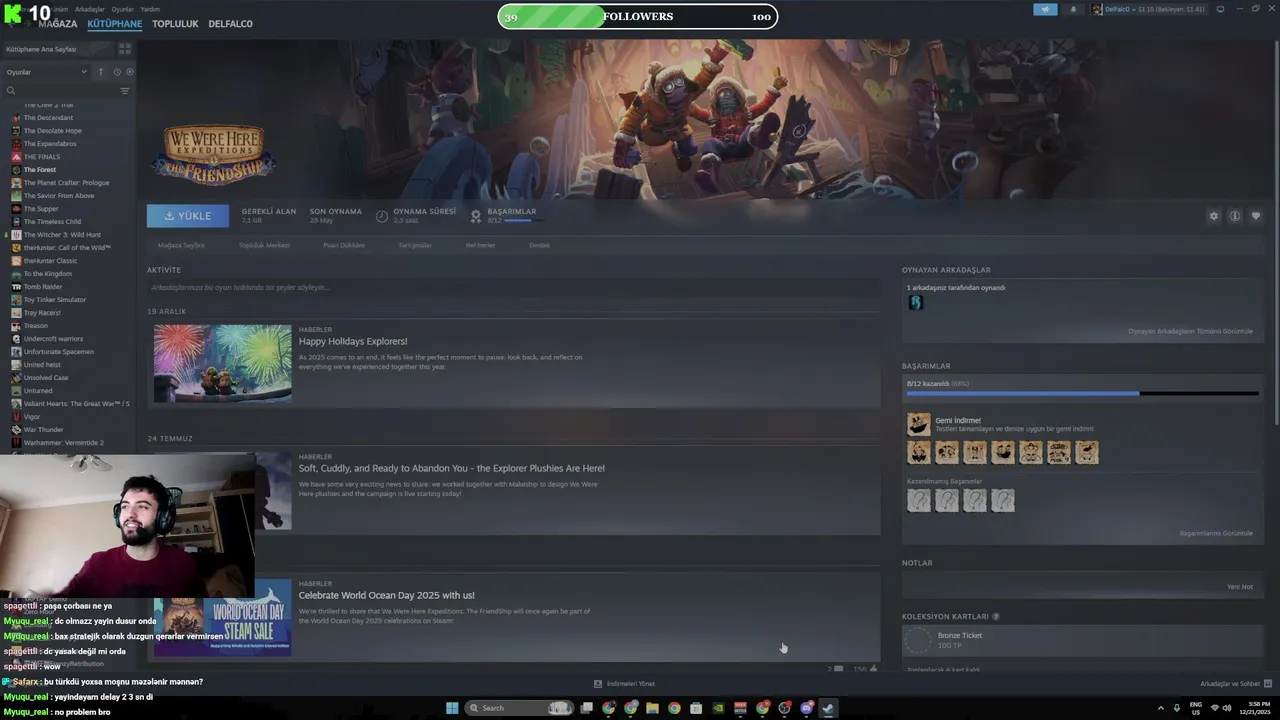Select Tomb Raider in game list

coord(43,287)
